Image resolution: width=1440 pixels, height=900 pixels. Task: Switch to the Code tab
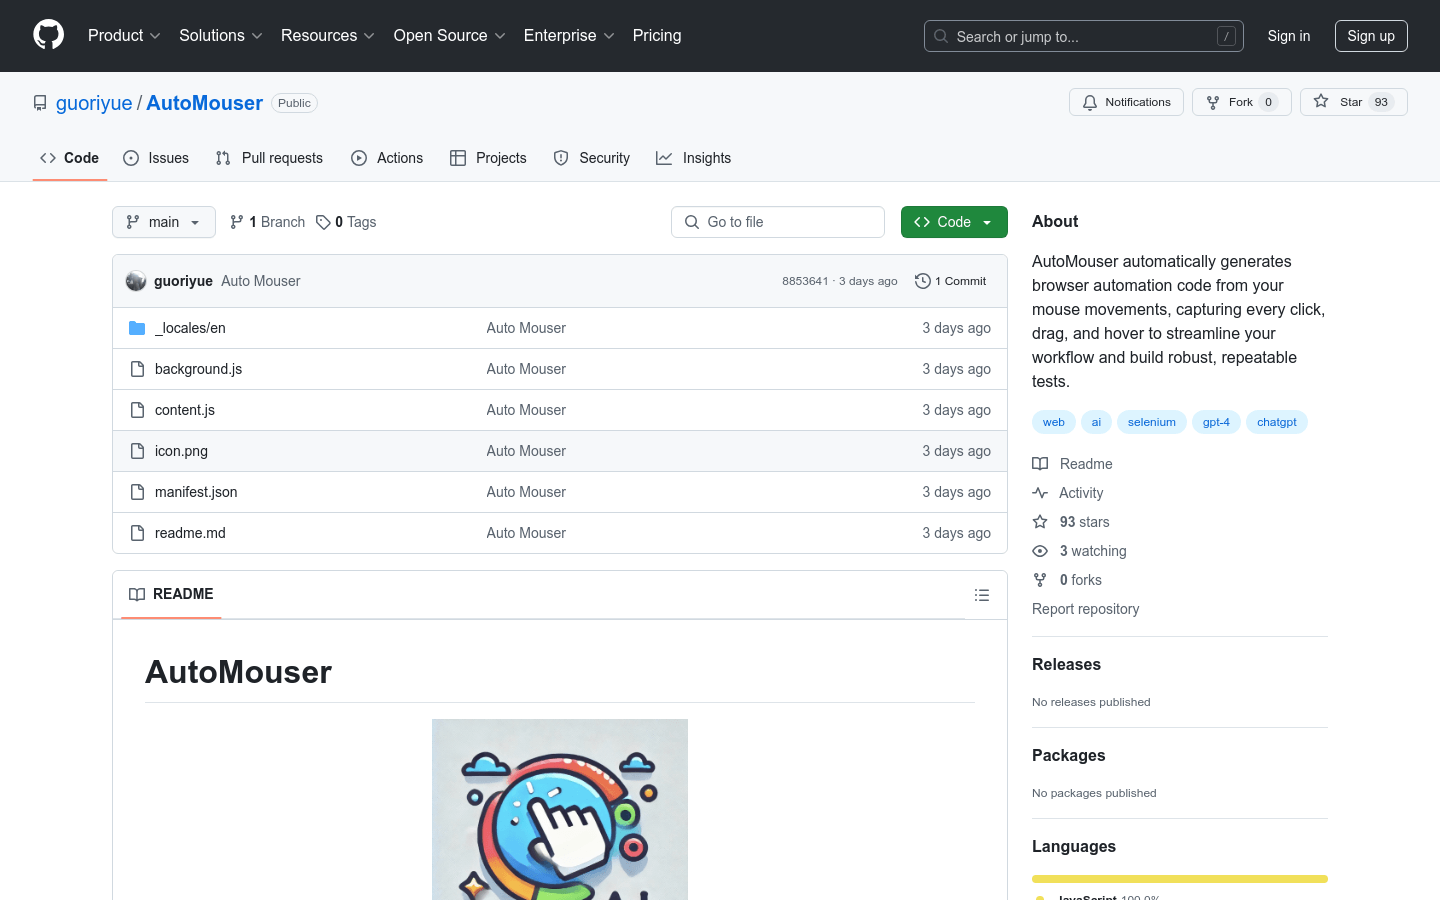[70, 158]
